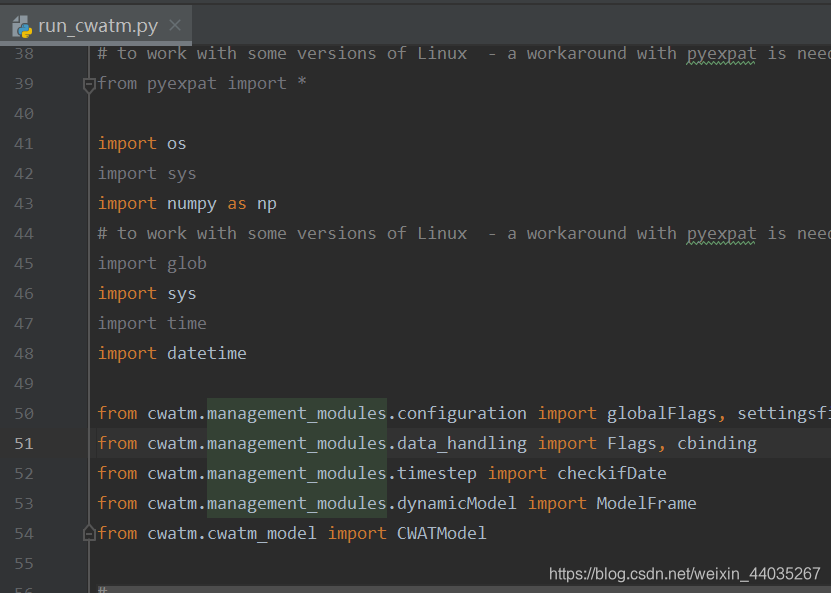This screenshot has width=831, height=593.
Task: Click line number 51 in the gutter
Action: (x=24, y=444)
